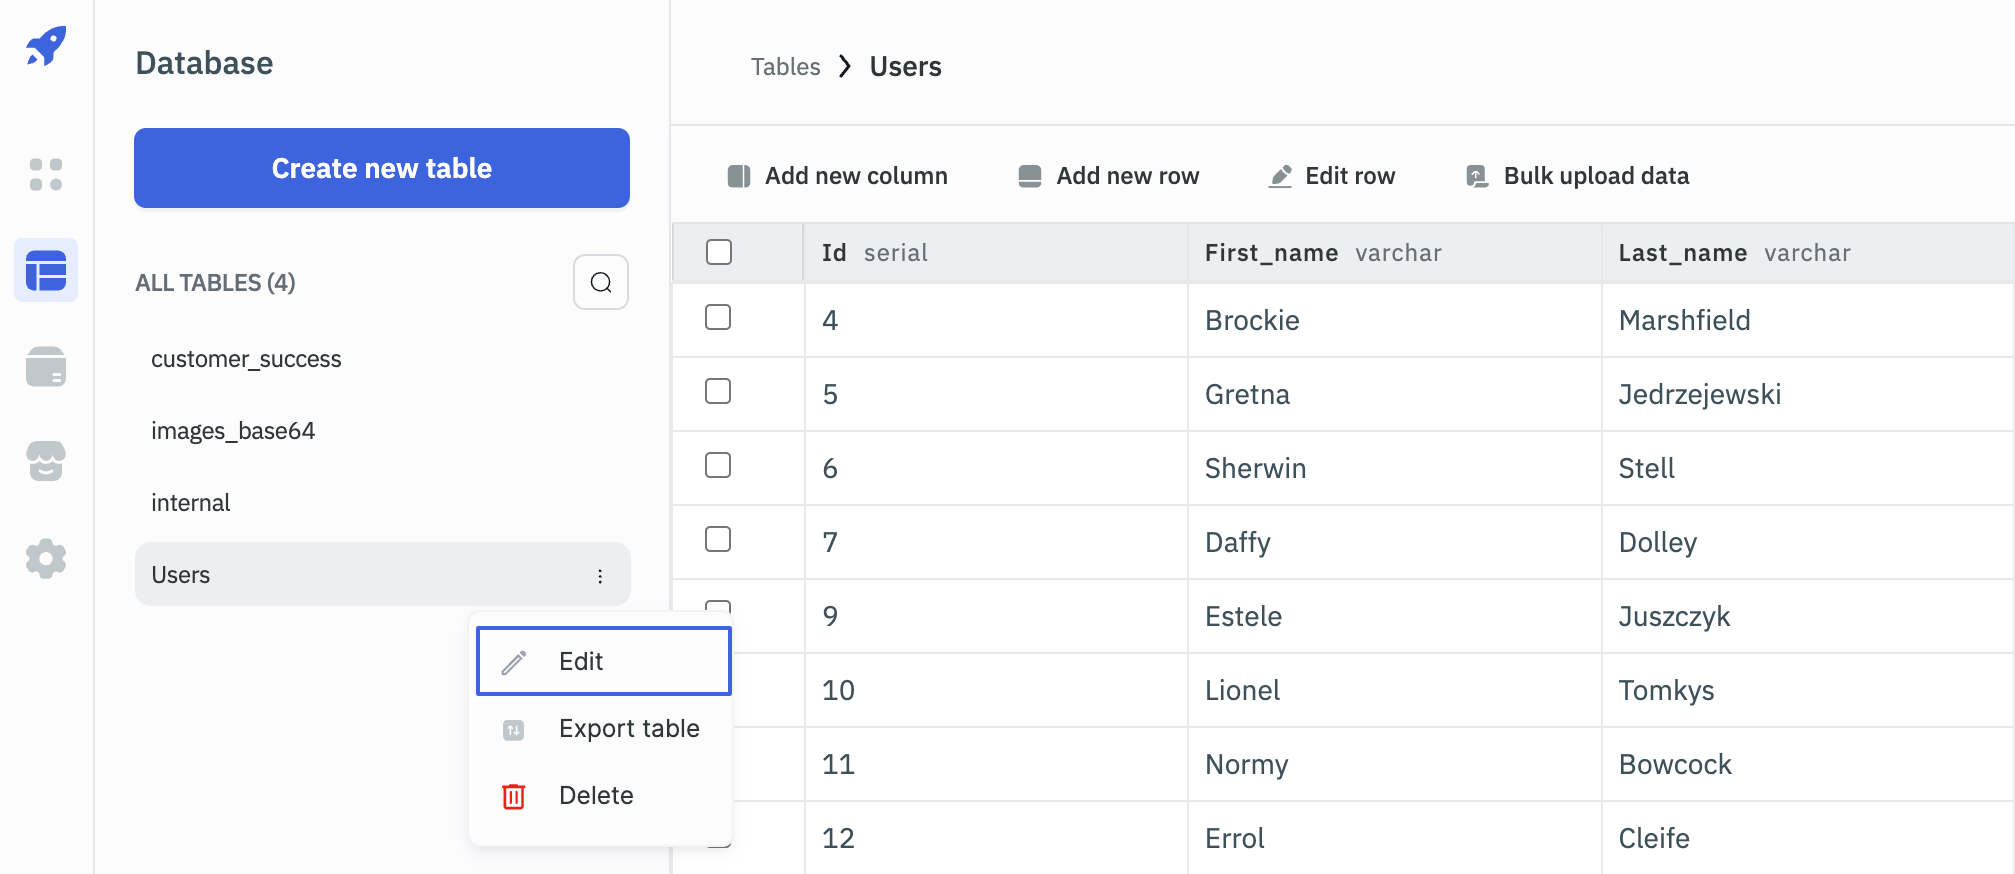
Task: Click the Users table three-dot menu
Action: (600, 576)
